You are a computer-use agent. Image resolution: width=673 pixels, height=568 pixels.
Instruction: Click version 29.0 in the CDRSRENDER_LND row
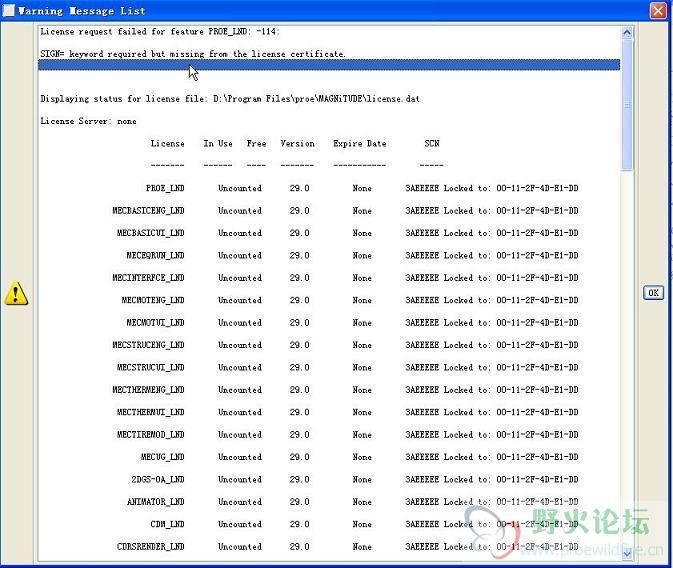click(299, 547)
